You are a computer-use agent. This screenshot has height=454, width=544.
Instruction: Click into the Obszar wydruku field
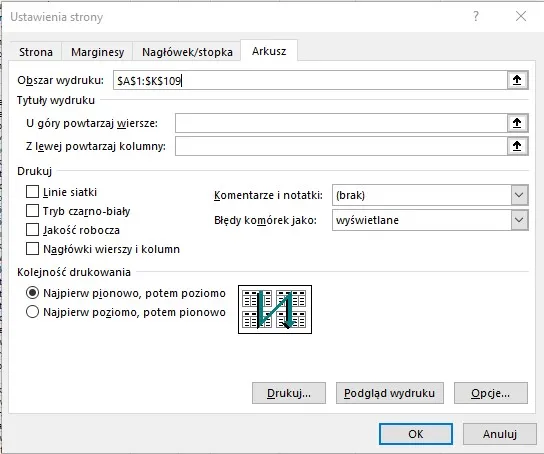coord(310,80)
